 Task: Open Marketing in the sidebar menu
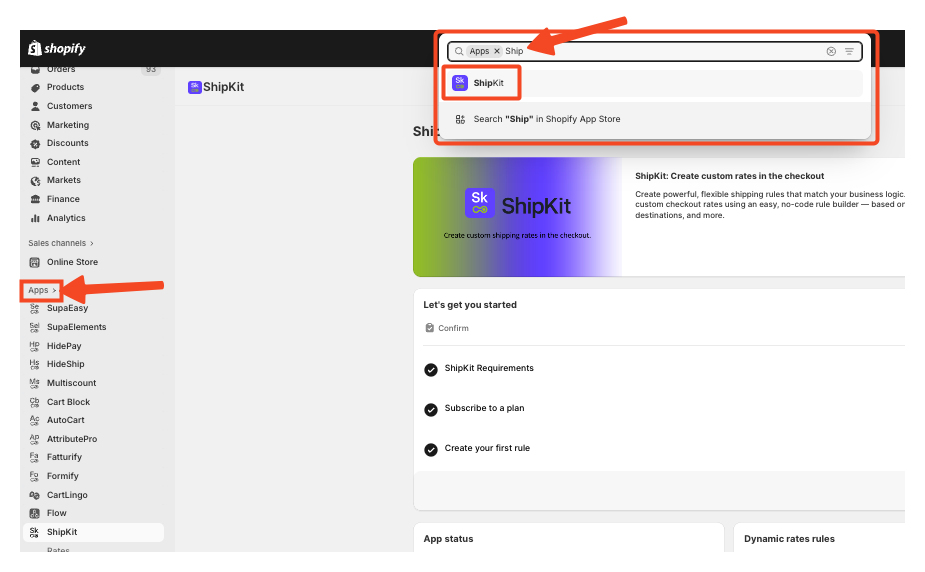click(67, 125)
